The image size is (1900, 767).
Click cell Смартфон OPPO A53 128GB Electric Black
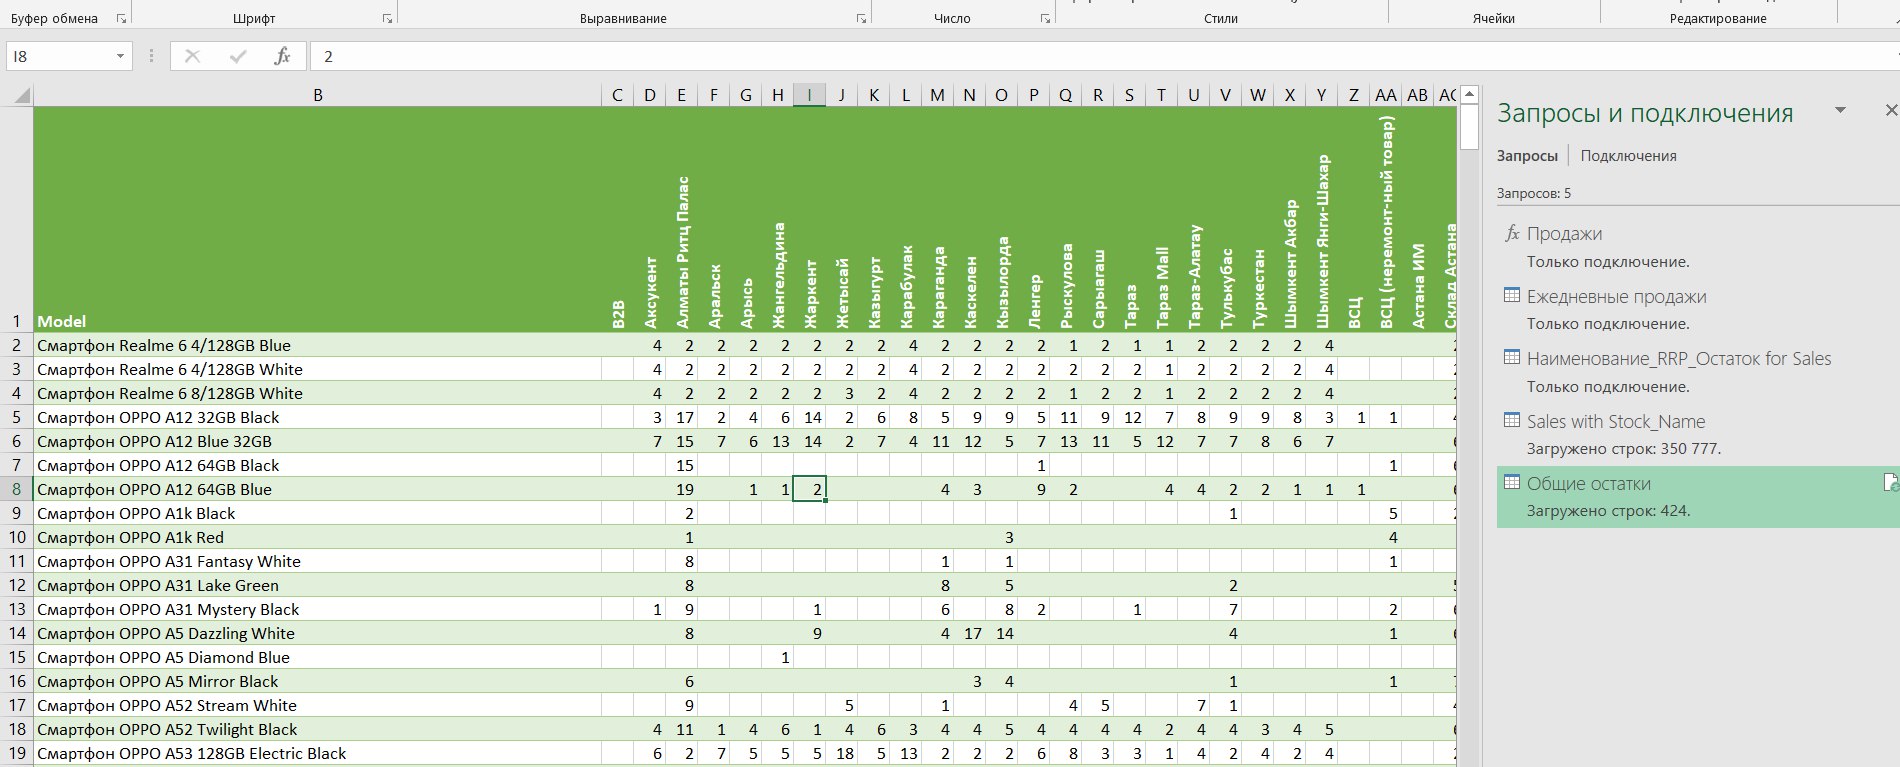tap(318, 753)
